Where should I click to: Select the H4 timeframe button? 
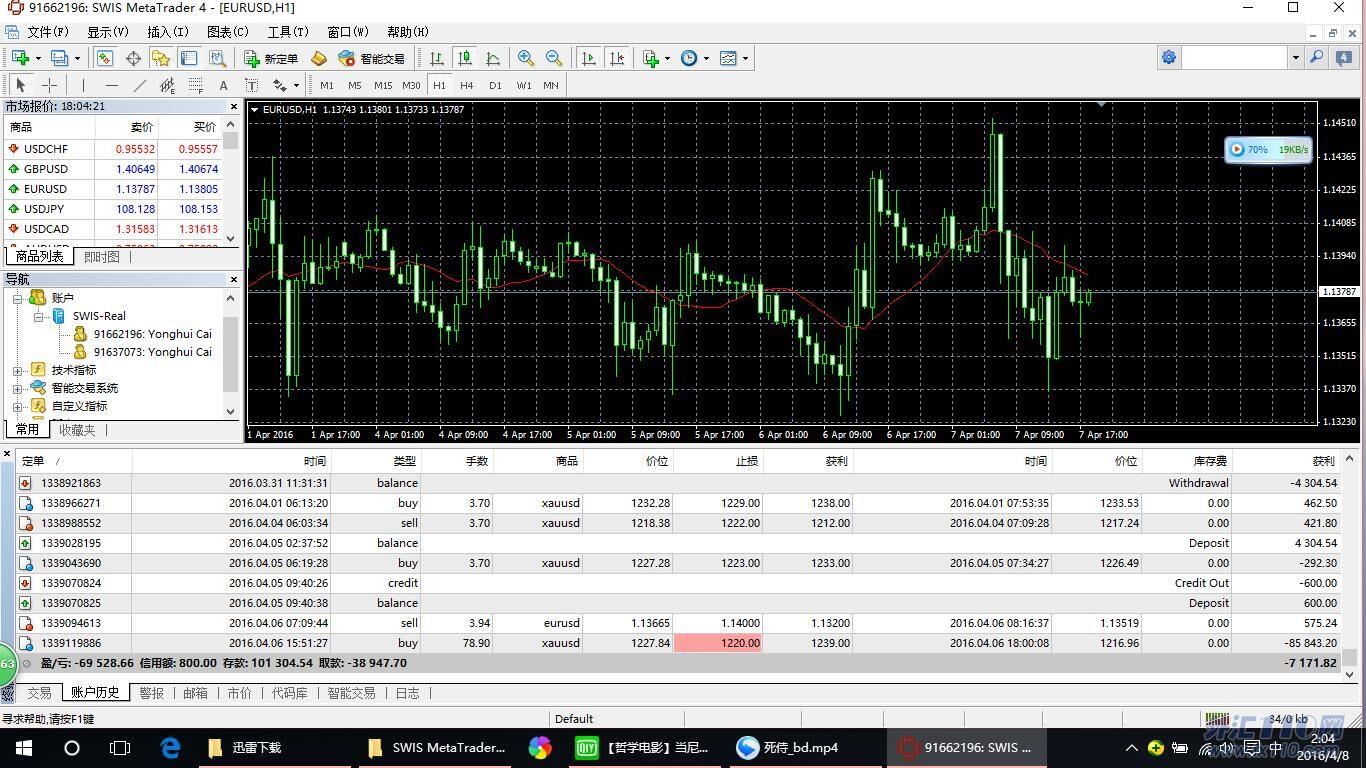(x=466, y=85)
